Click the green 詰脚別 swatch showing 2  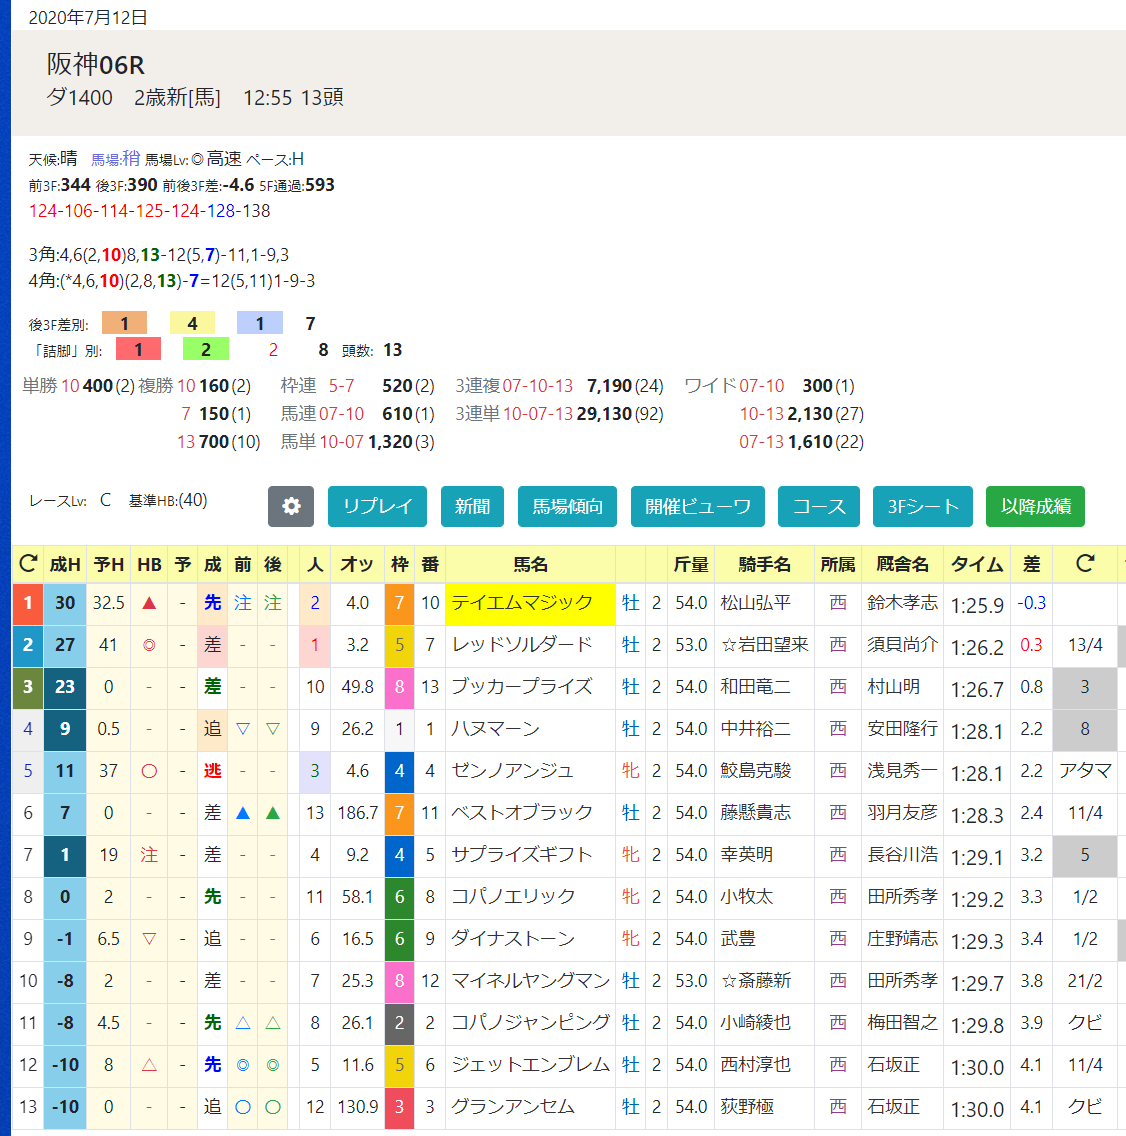pyautogui.click(x=206, y=350)
